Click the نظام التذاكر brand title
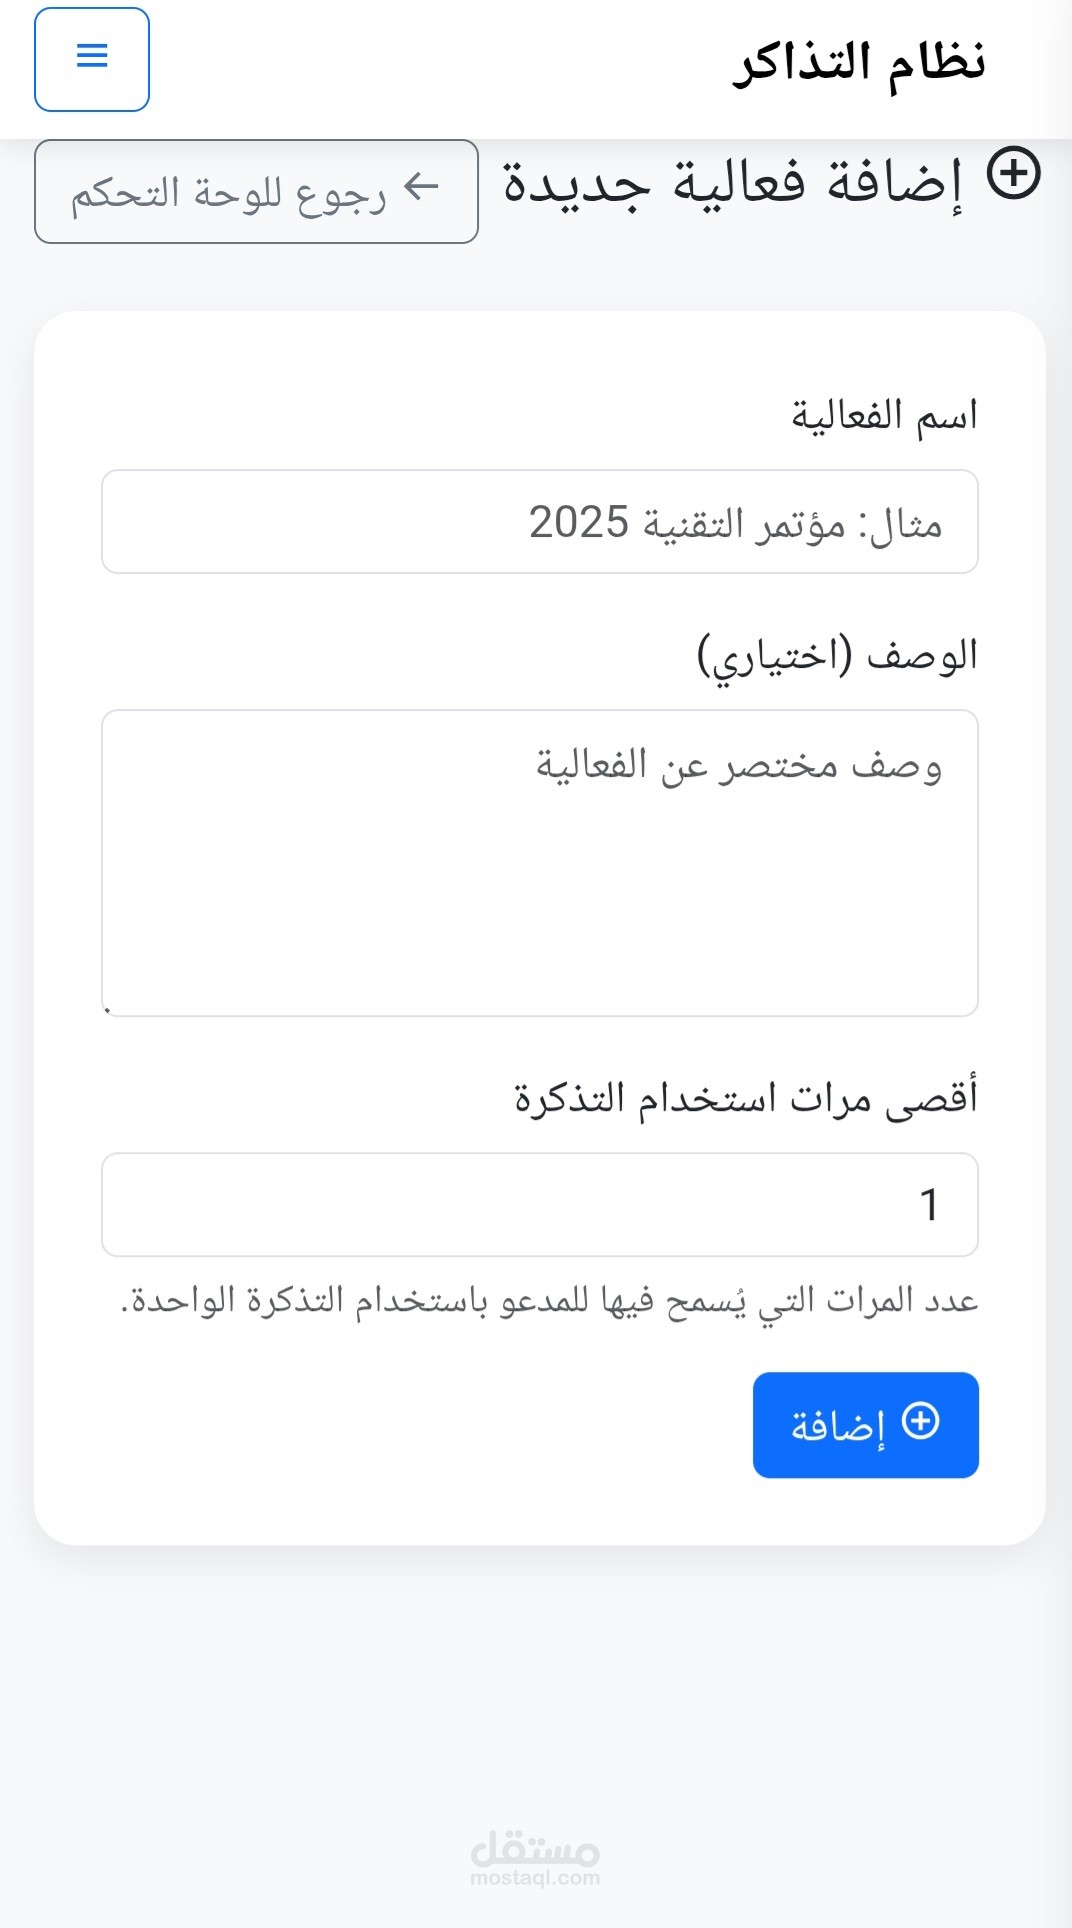1072x1928 pixels. pos(859,62)
